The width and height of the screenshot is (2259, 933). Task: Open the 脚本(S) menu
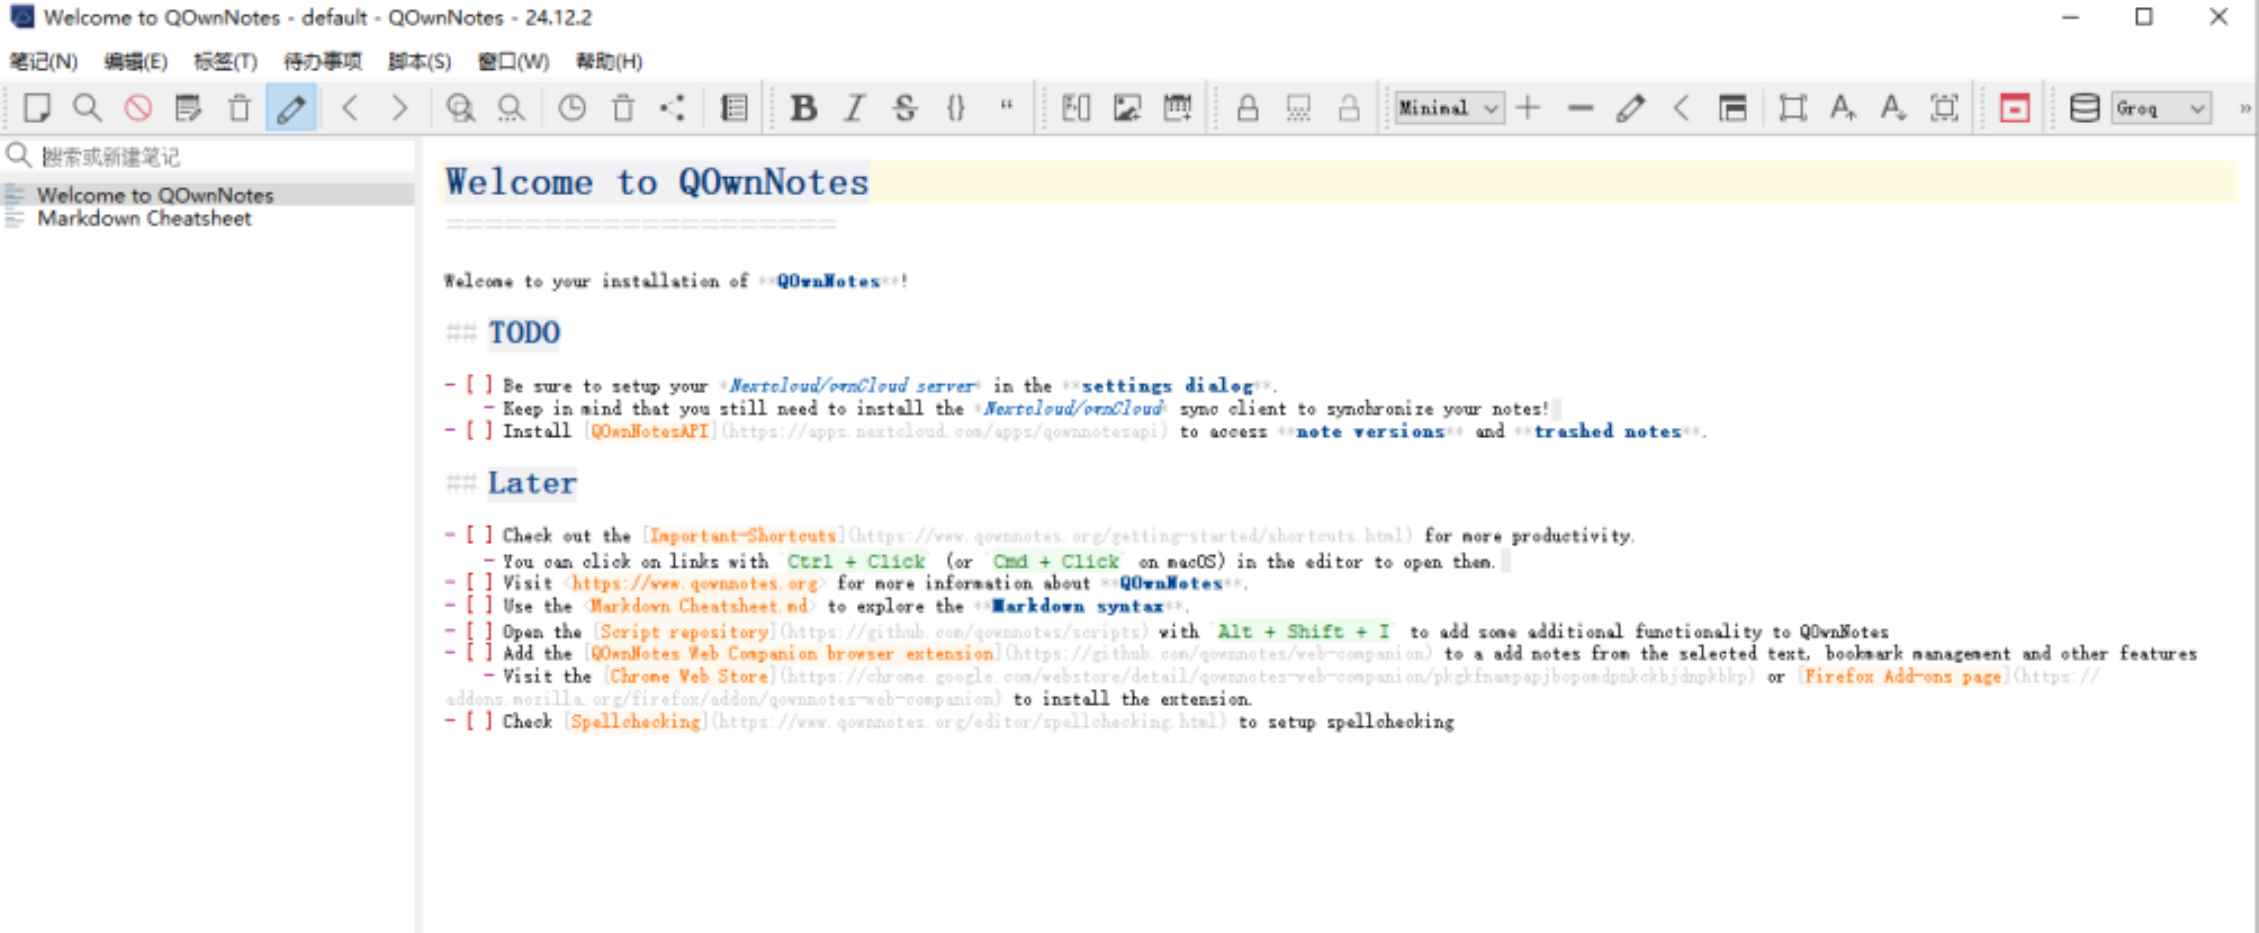click(x=419, y=61)
